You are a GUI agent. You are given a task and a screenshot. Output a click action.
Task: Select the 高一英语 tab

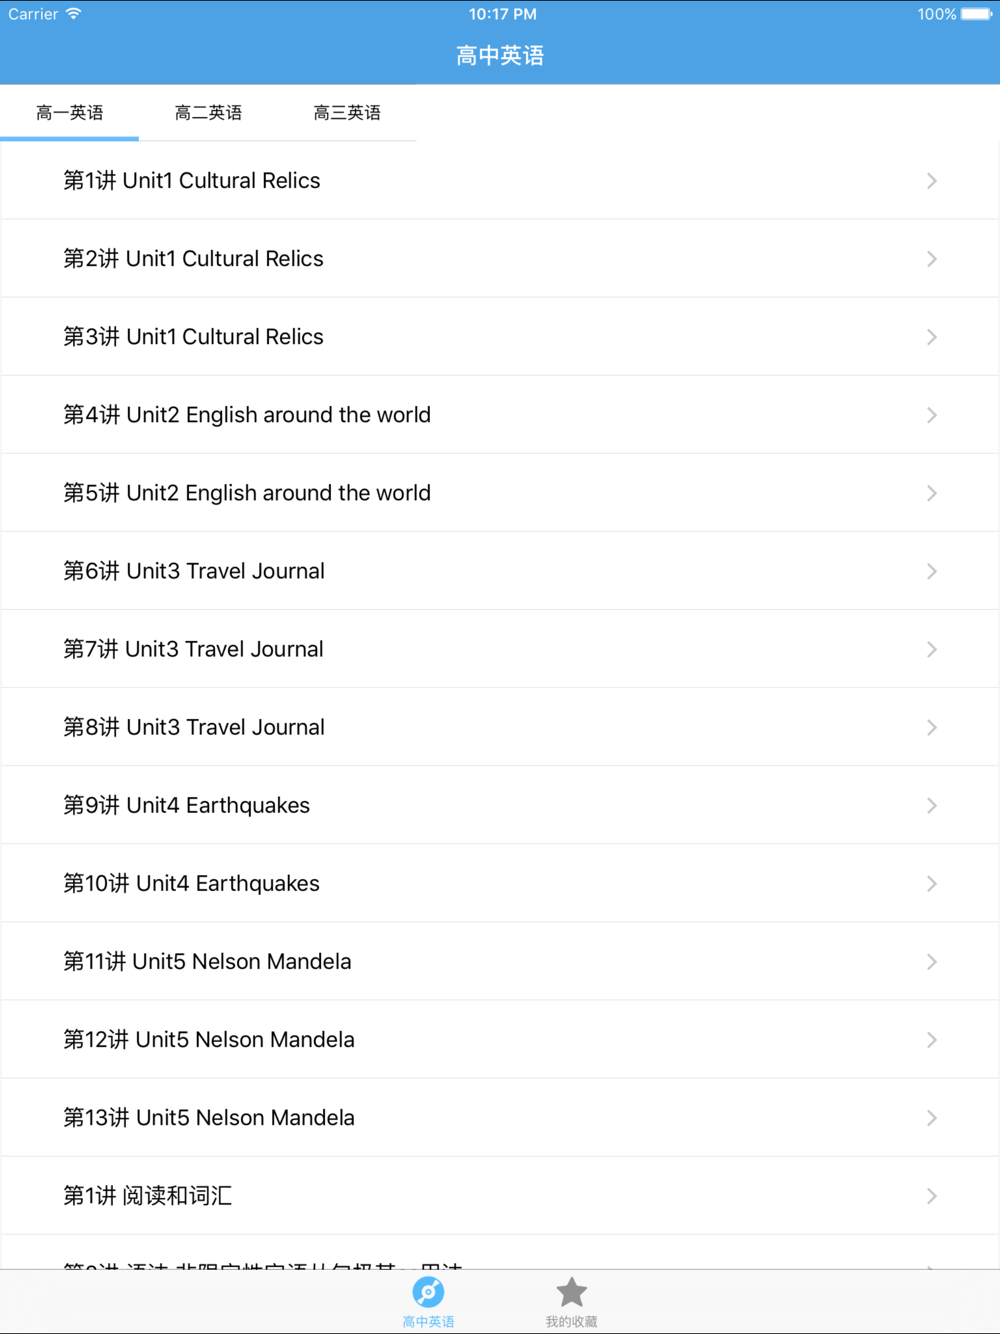point(70,113)
